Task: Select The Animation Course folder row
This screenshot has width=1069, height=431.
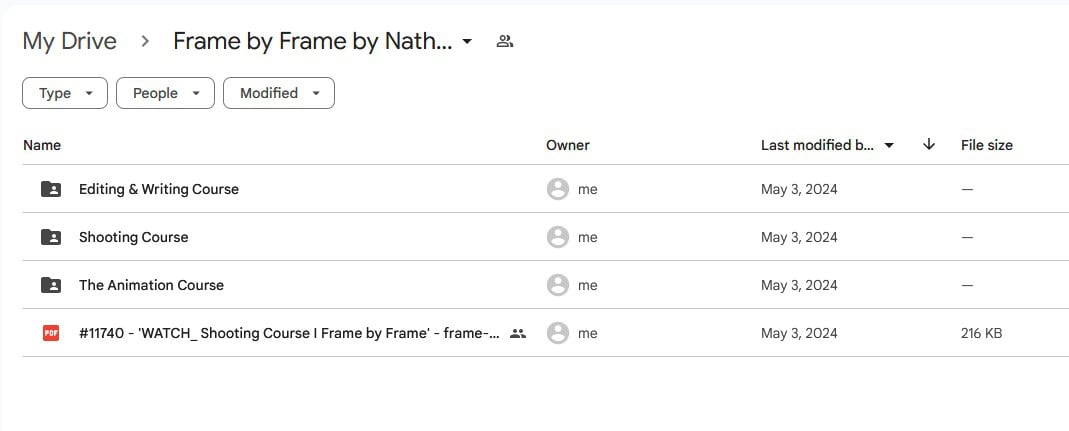Action: [151, 285]
